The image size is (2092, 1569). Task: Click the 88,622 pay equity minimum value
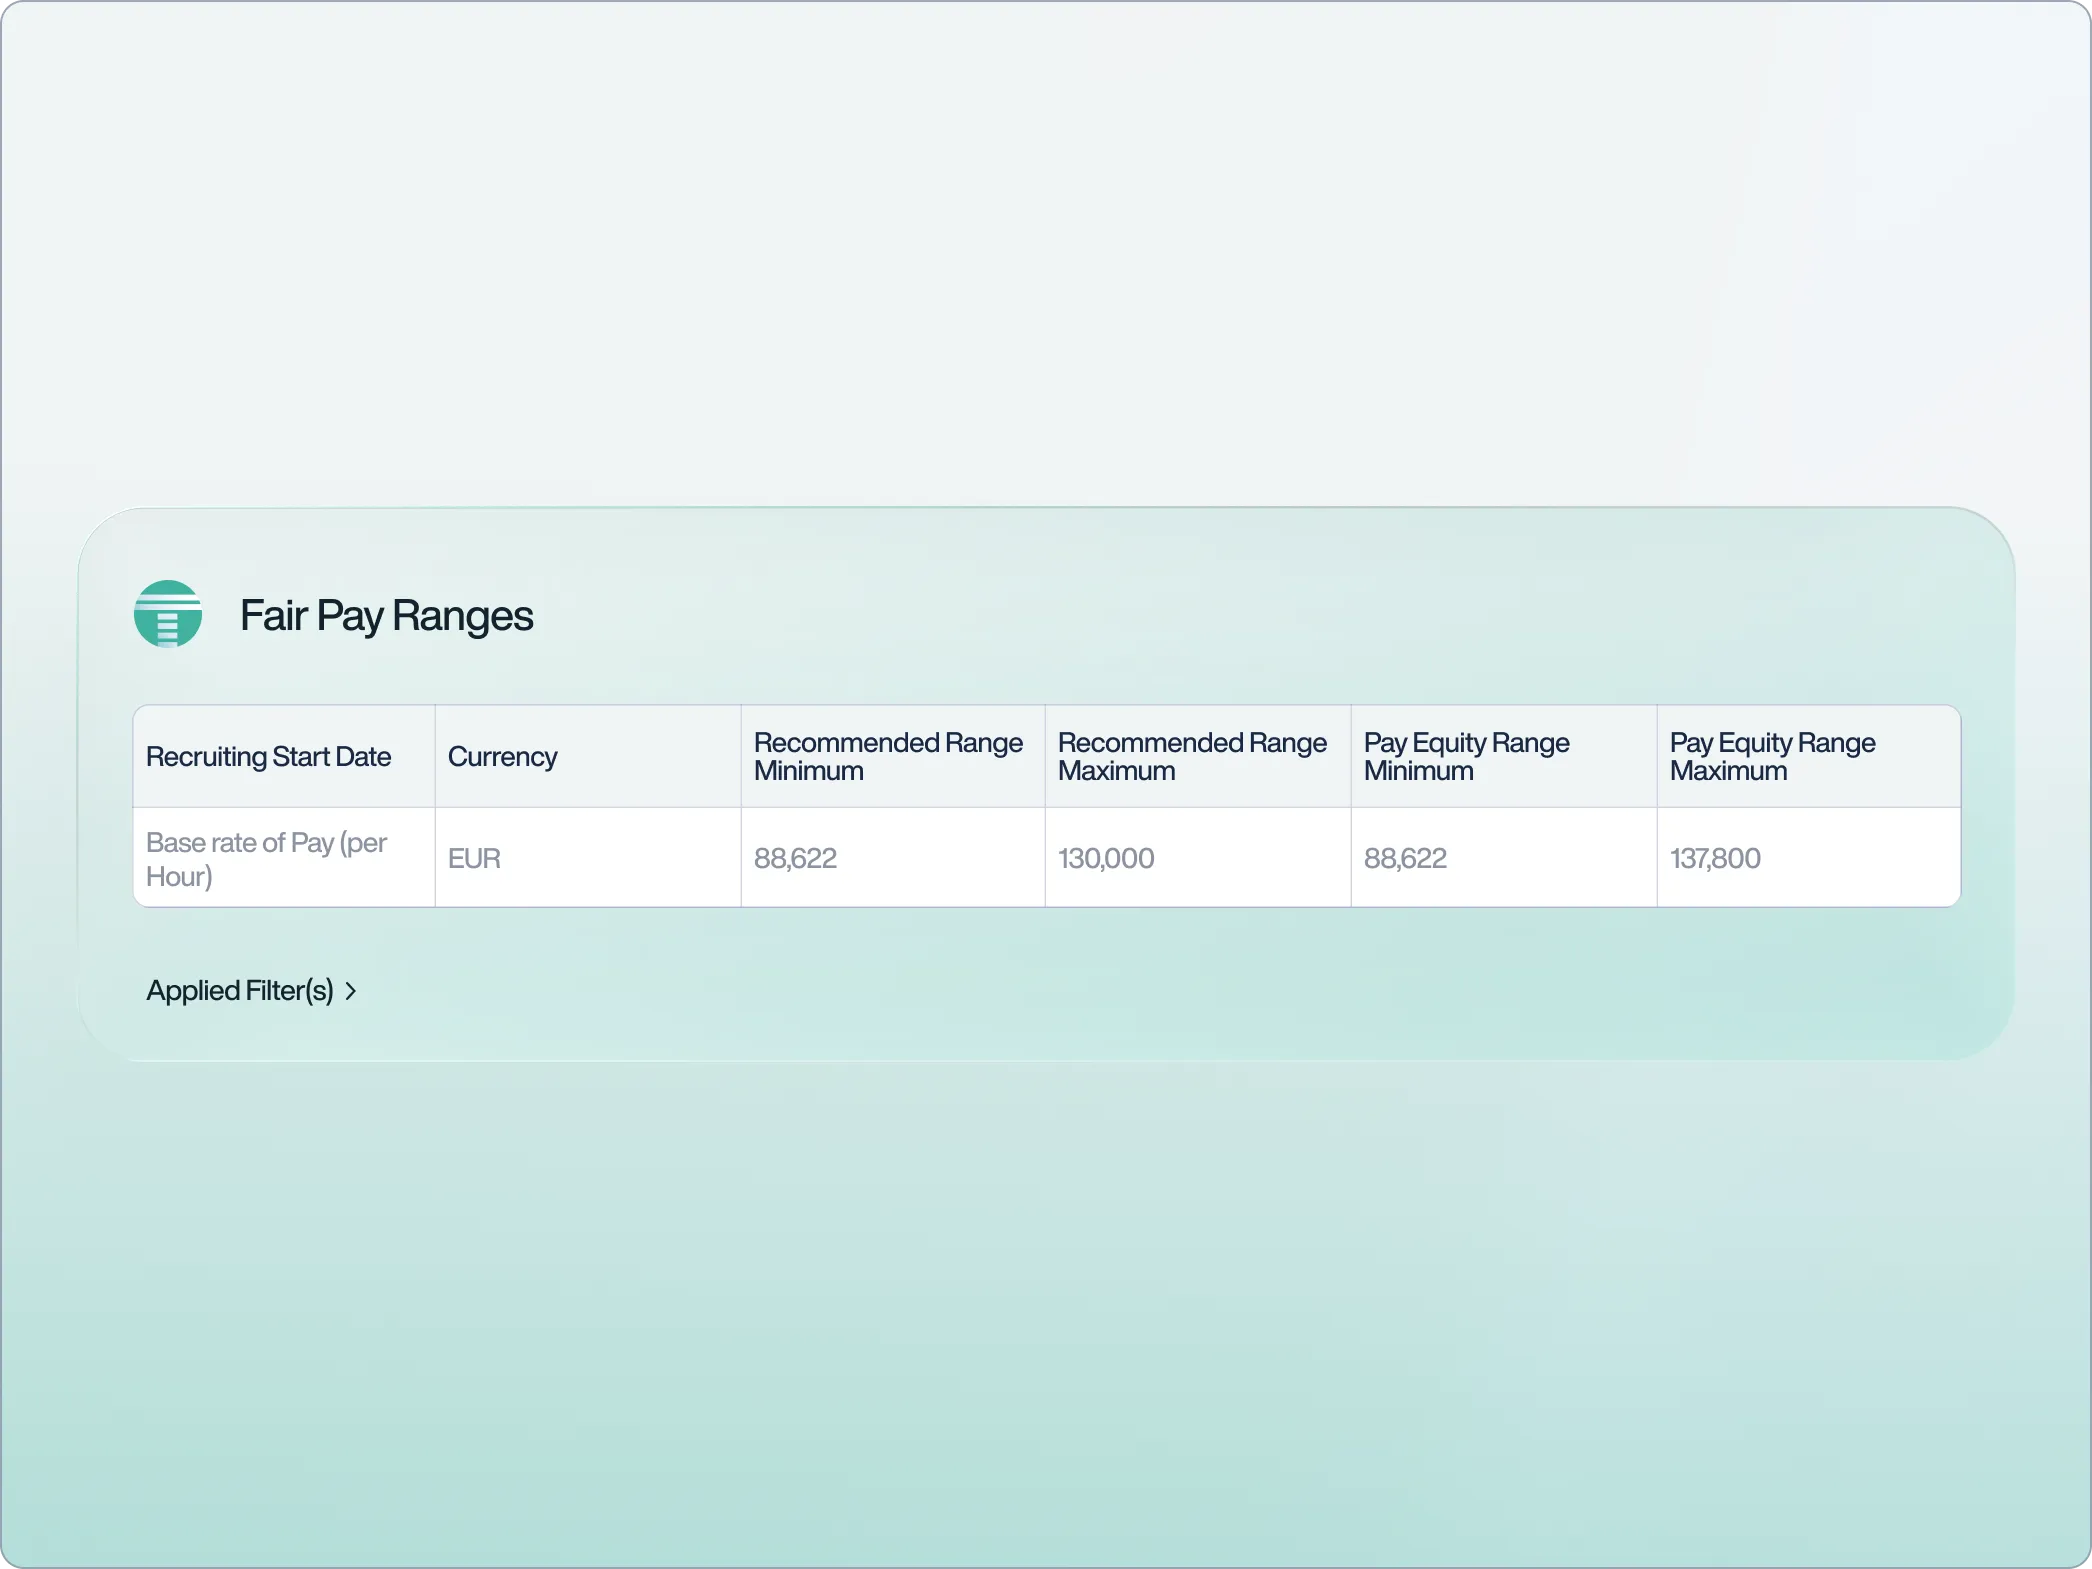pyautogui.click(x=1405, y=858)
